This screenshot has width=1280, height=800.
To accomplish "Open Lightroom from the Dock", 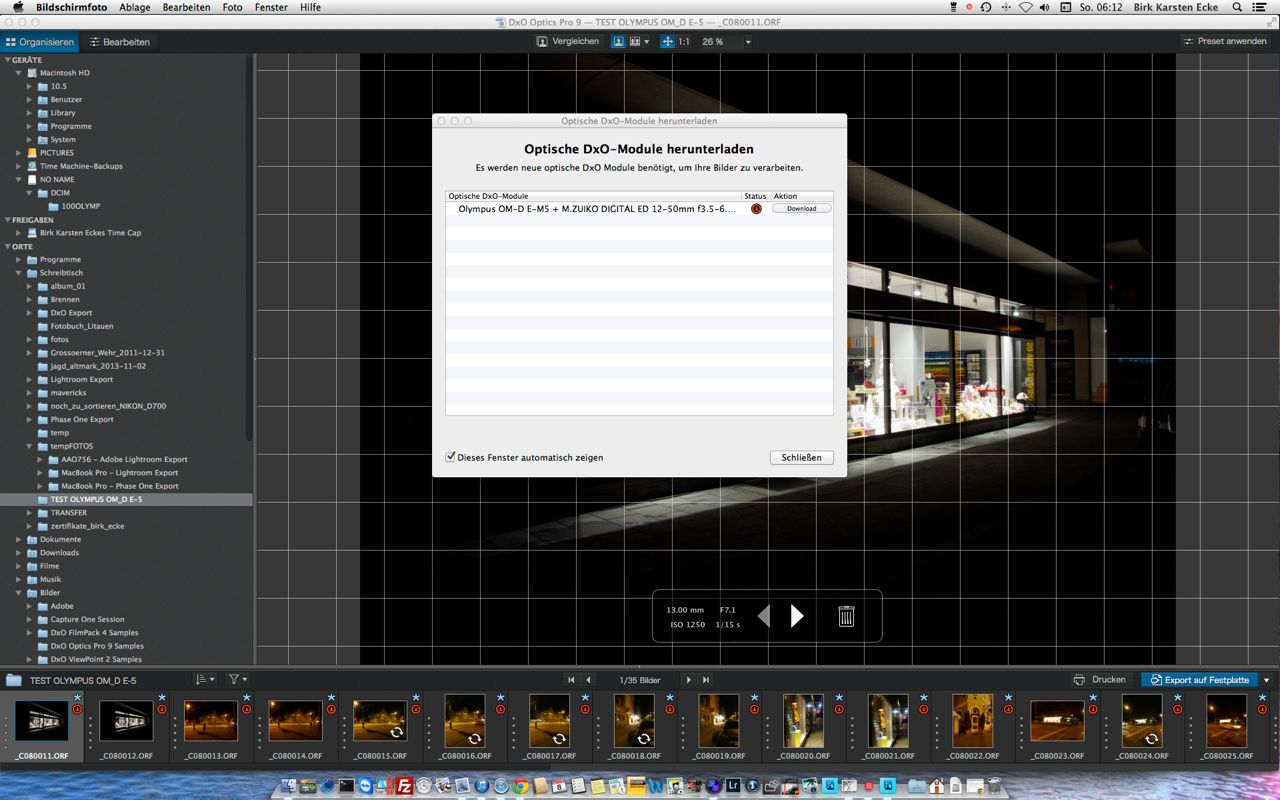I will (x=733, y=786).
